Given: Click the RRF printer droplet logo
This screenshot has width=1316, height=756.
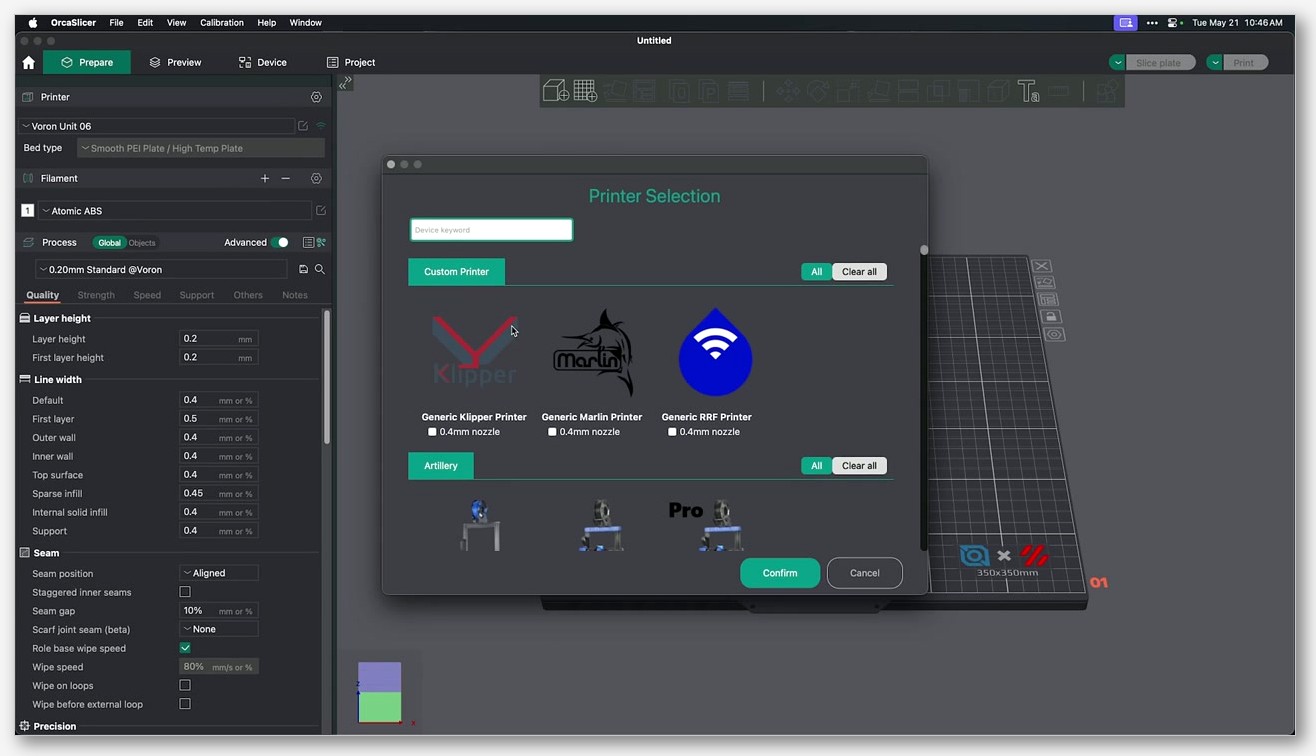Looking at the screenshot, I should click(x=714, y=352).
